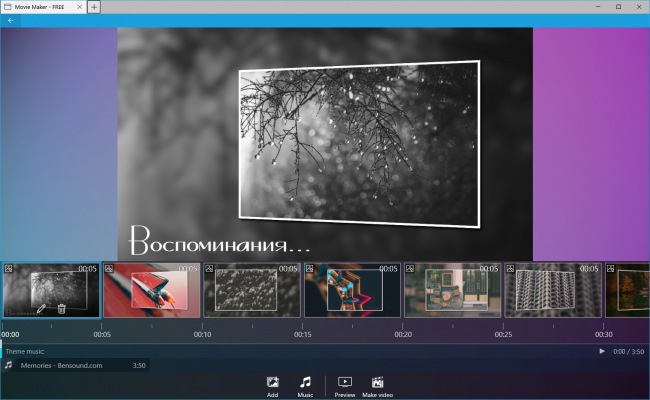Play the theme music
Viewport: 650px width, 400px height.
click(601, 351)
